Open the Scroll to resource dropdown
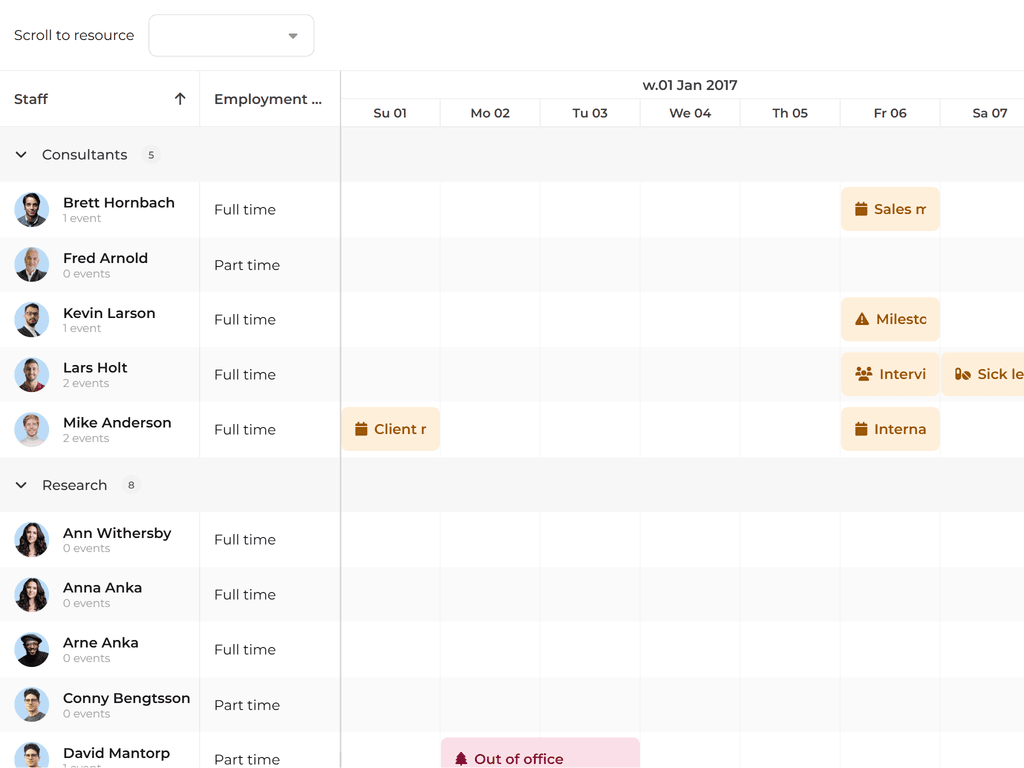 [231, 36]
